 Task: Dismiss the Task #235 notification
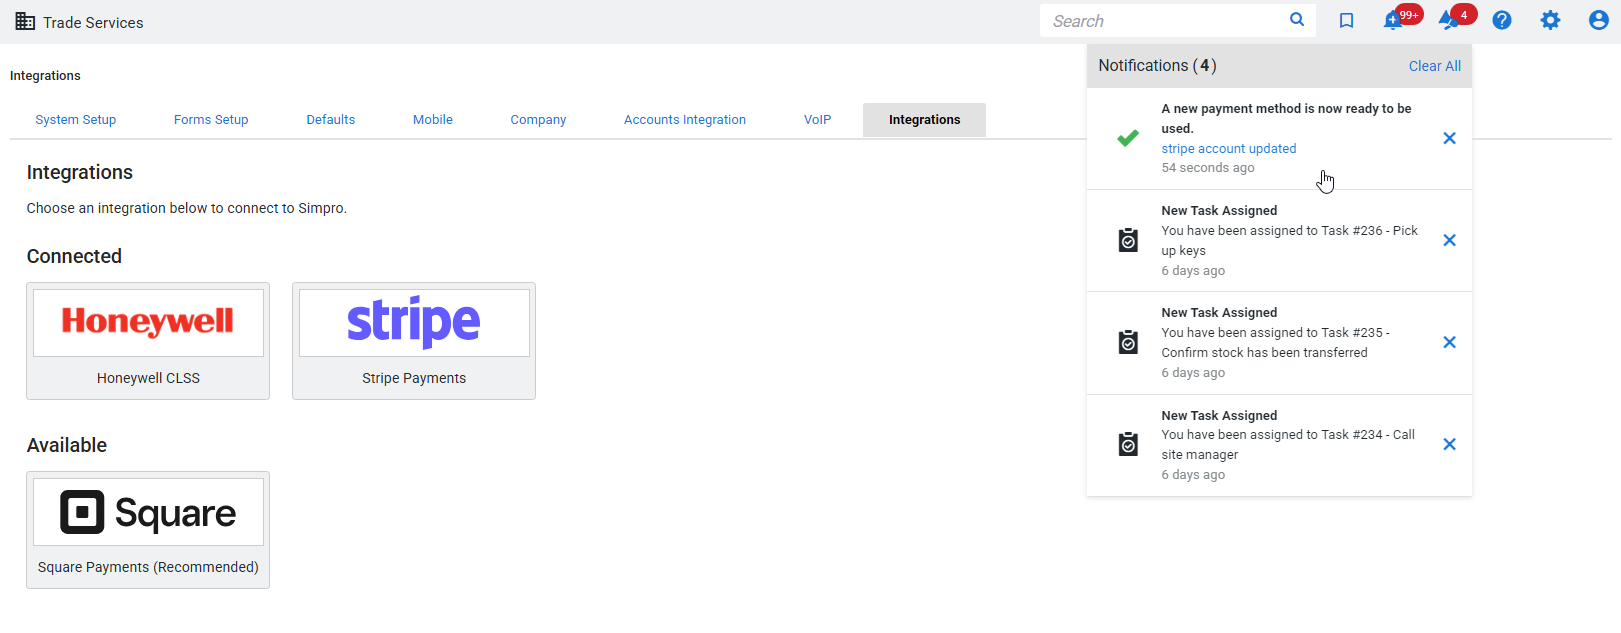pyautogui.click(x=1449, y=342)
